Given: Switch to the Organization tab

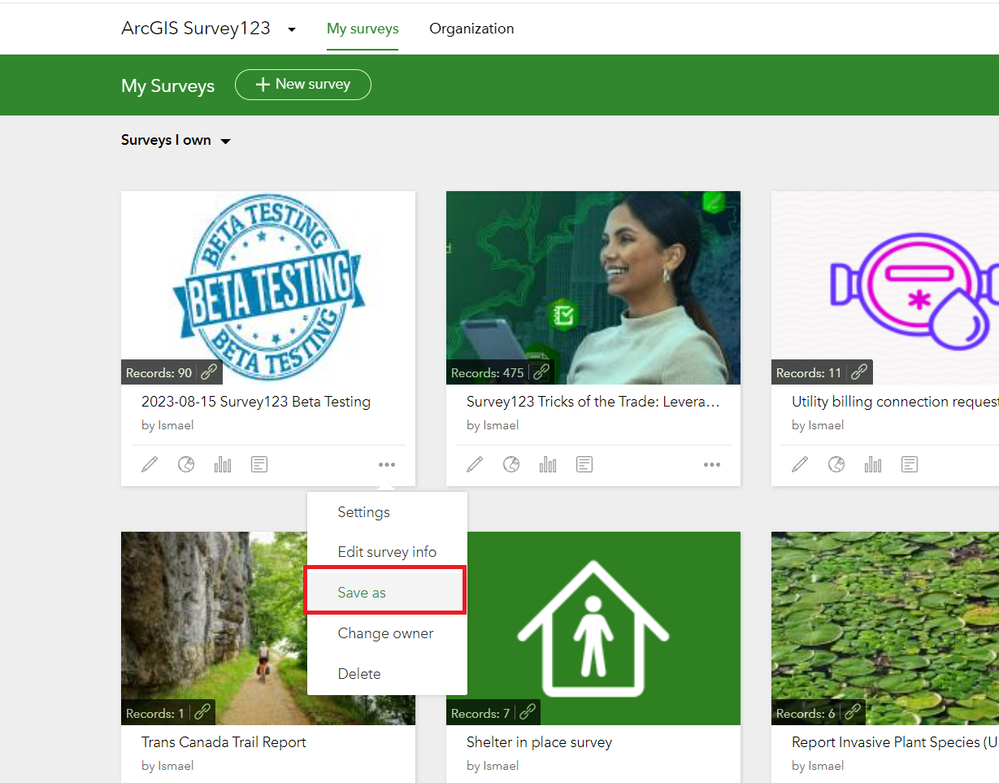Looking at the screenshot, I should 471,29.
